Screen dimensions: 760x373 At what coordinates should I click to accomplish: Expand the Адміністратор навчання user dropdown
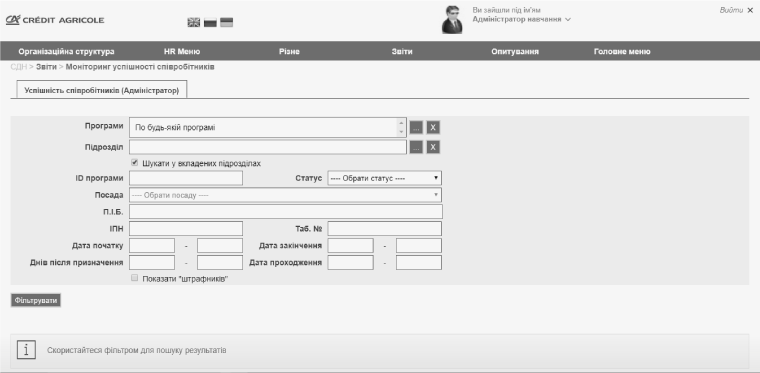pos(522,19)
